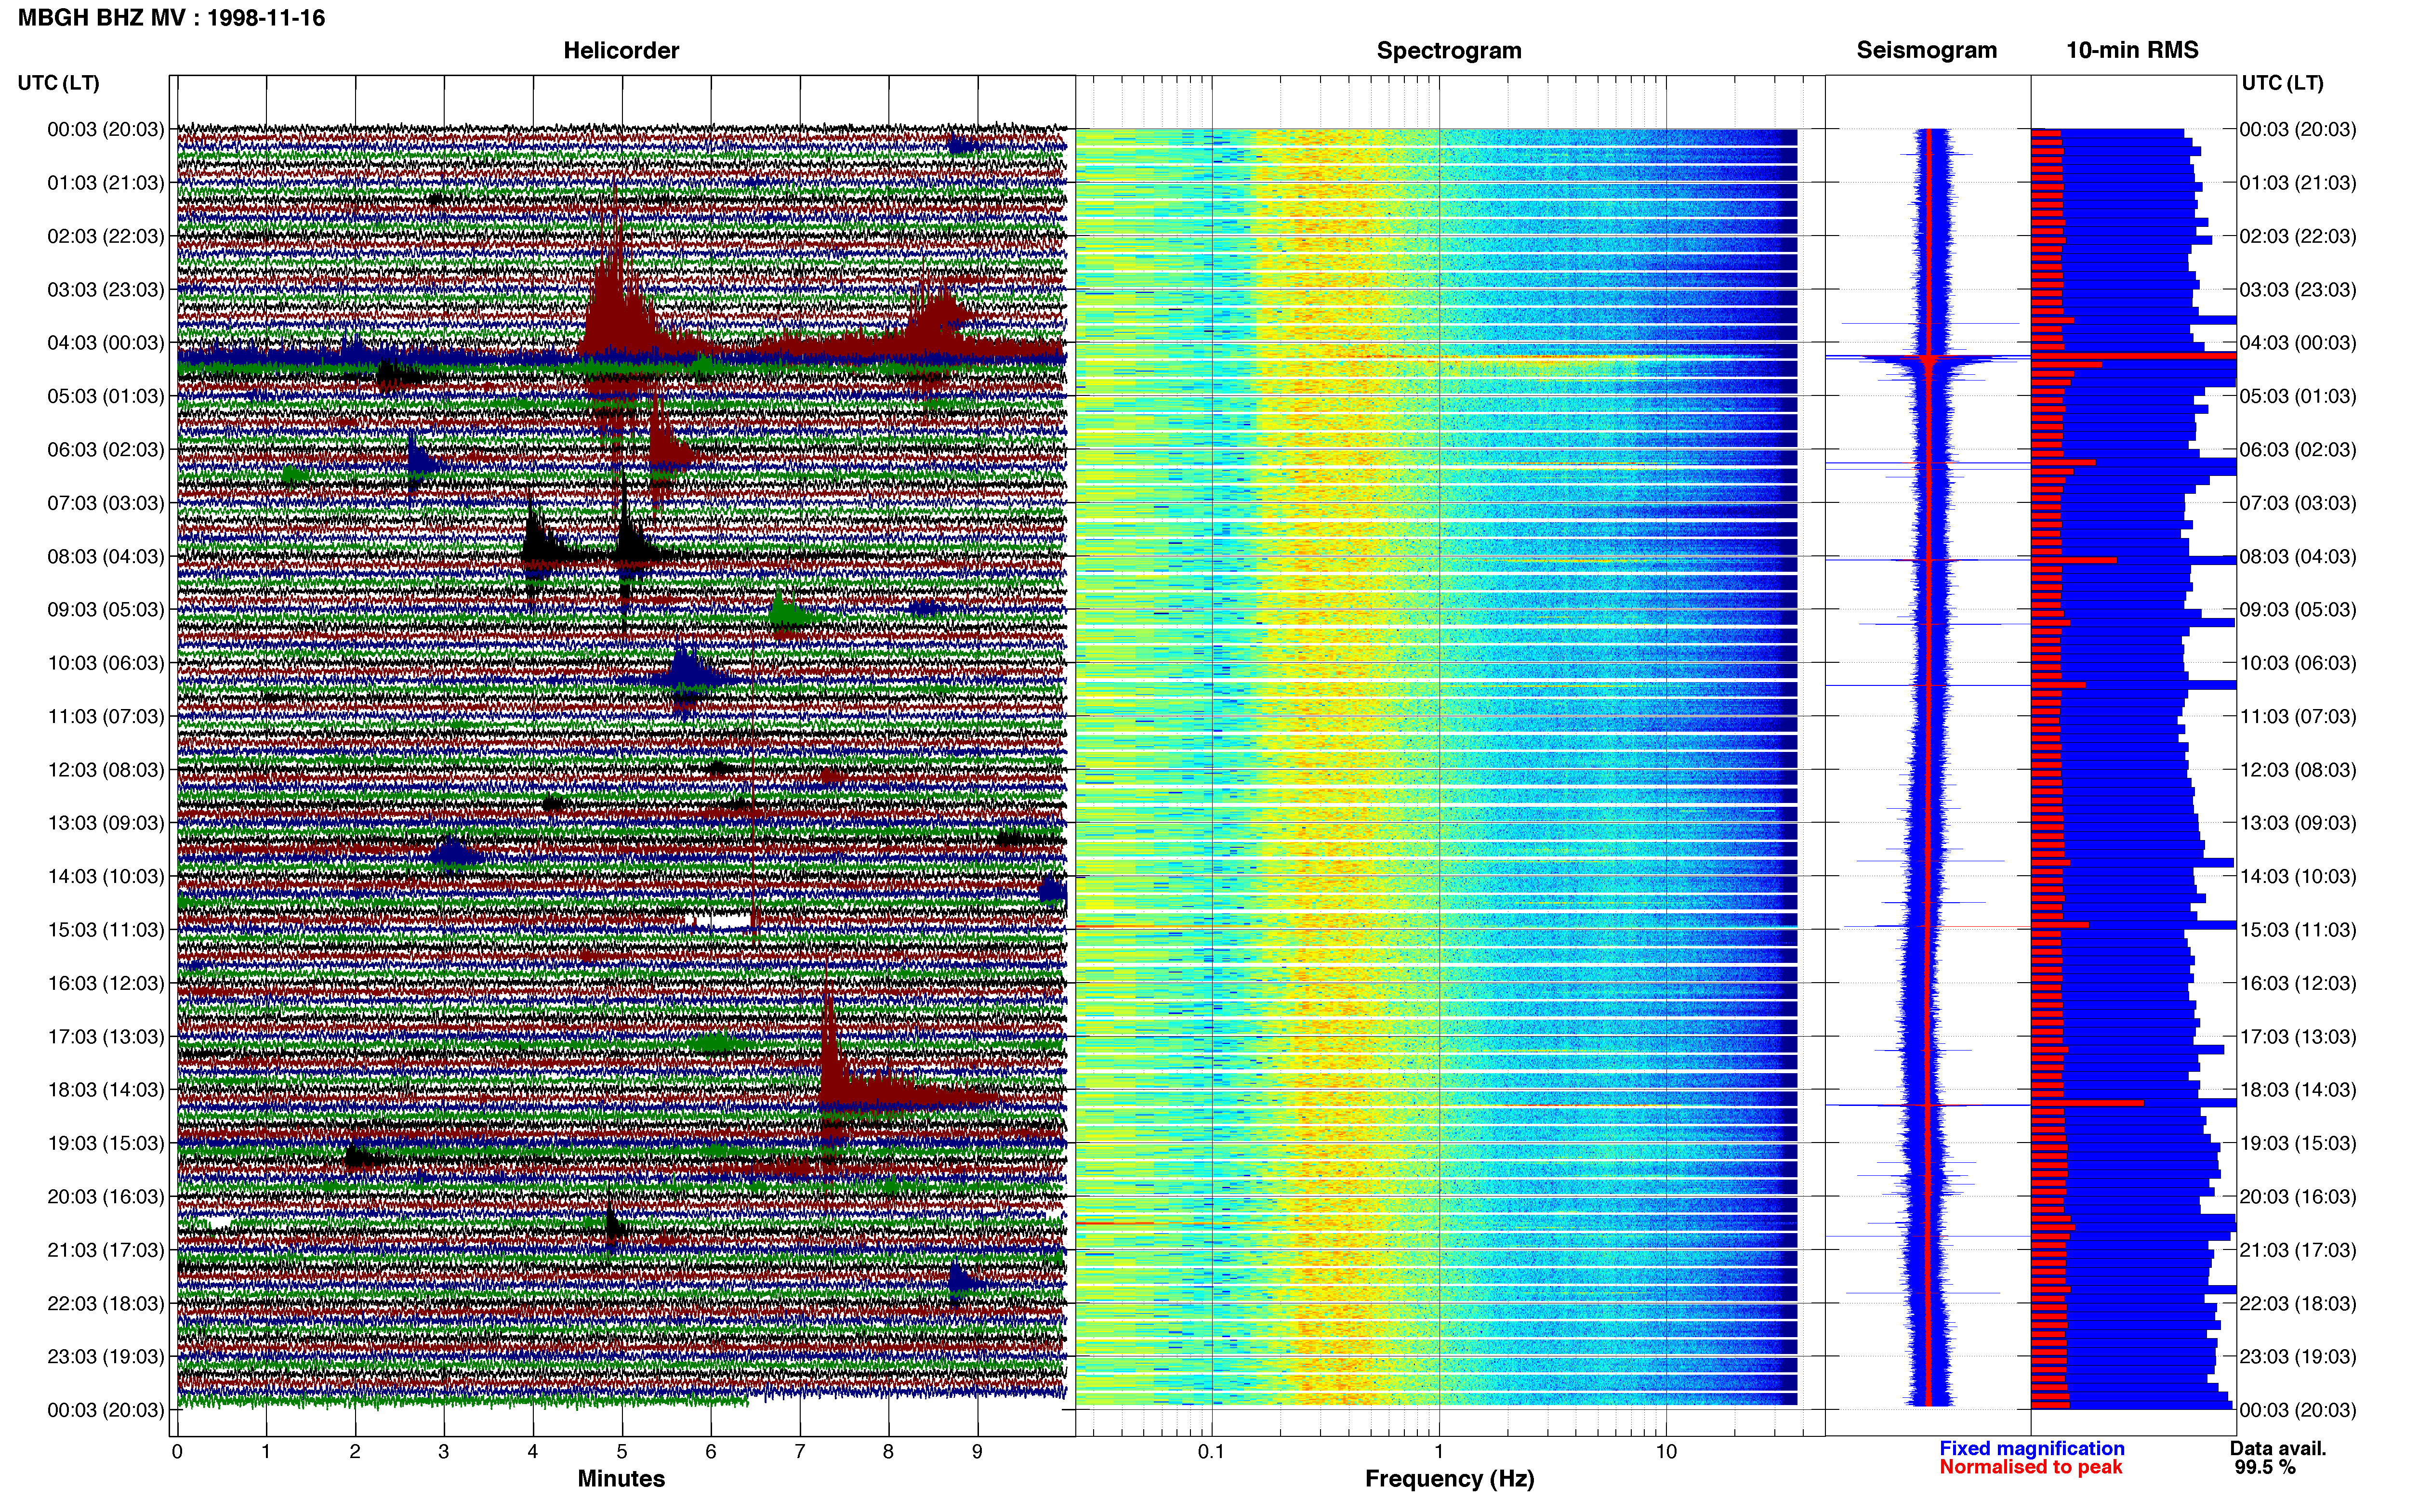Viewport: 2418px width, 1512px height.
Task: Click the 'Seismogram' panel heading
Action: 1926,50
